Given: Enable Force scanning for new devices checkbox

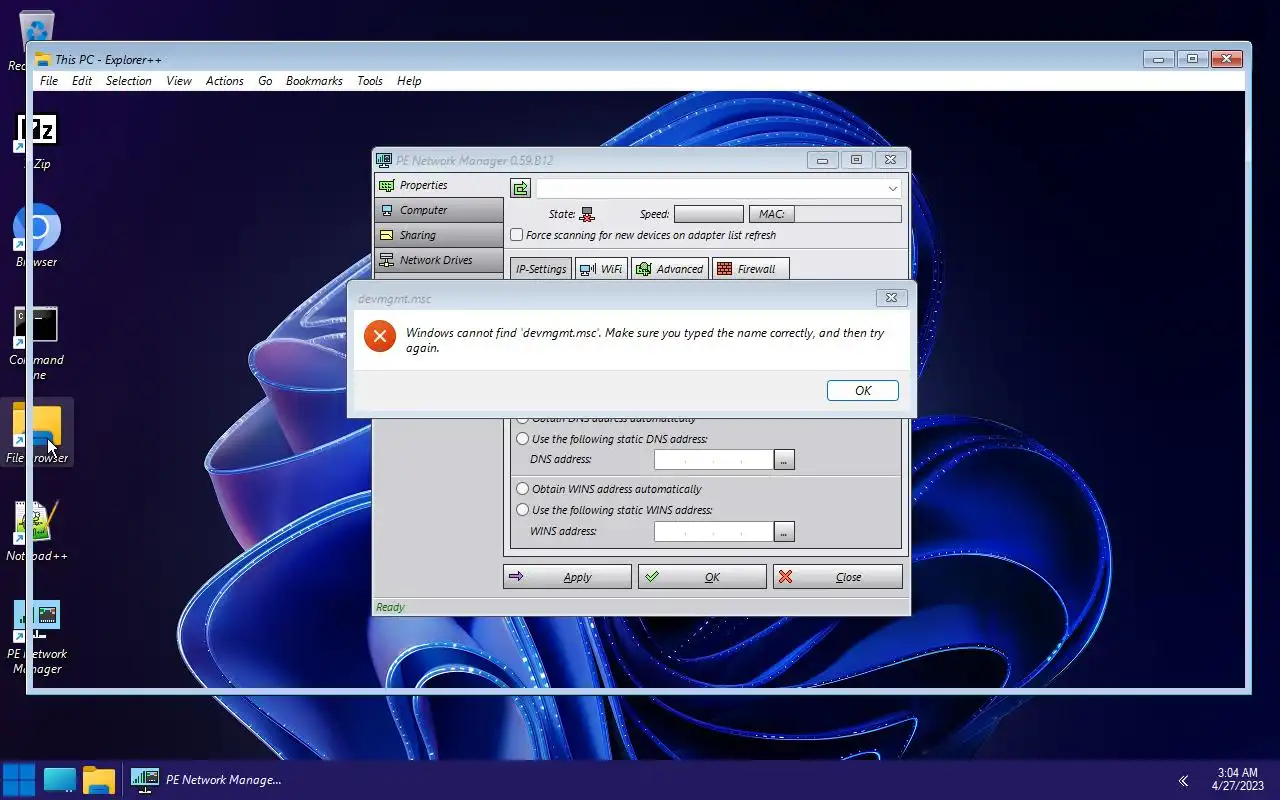Looking at the screenshot, I should (517, 235).
